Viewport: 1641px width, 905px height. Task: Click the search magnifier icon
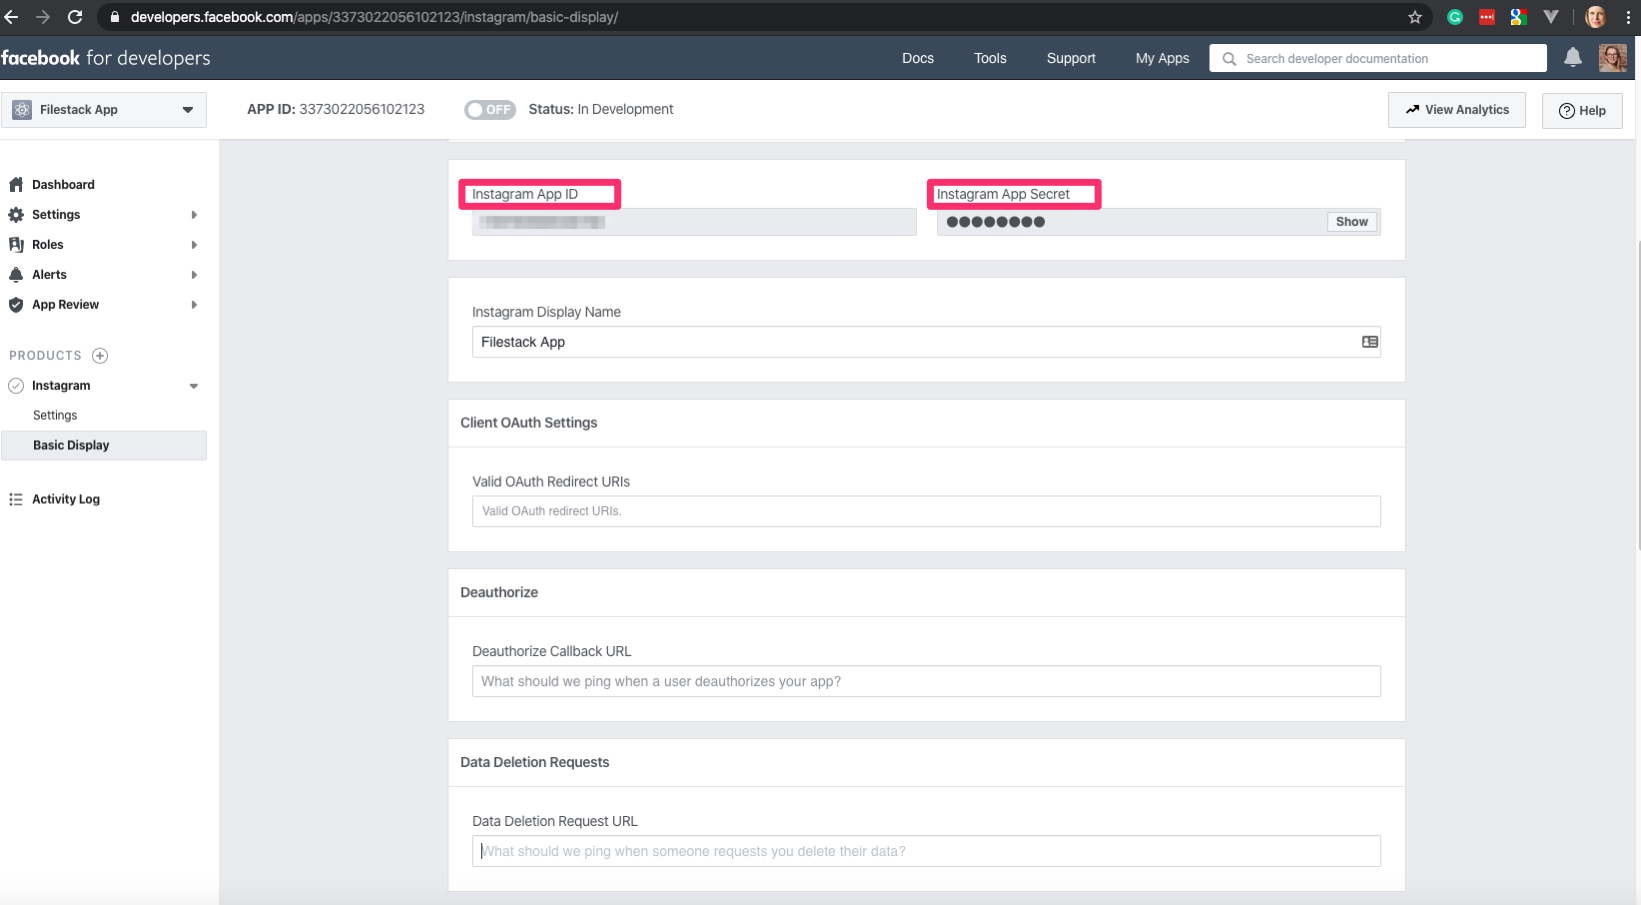click(1229, 59)
